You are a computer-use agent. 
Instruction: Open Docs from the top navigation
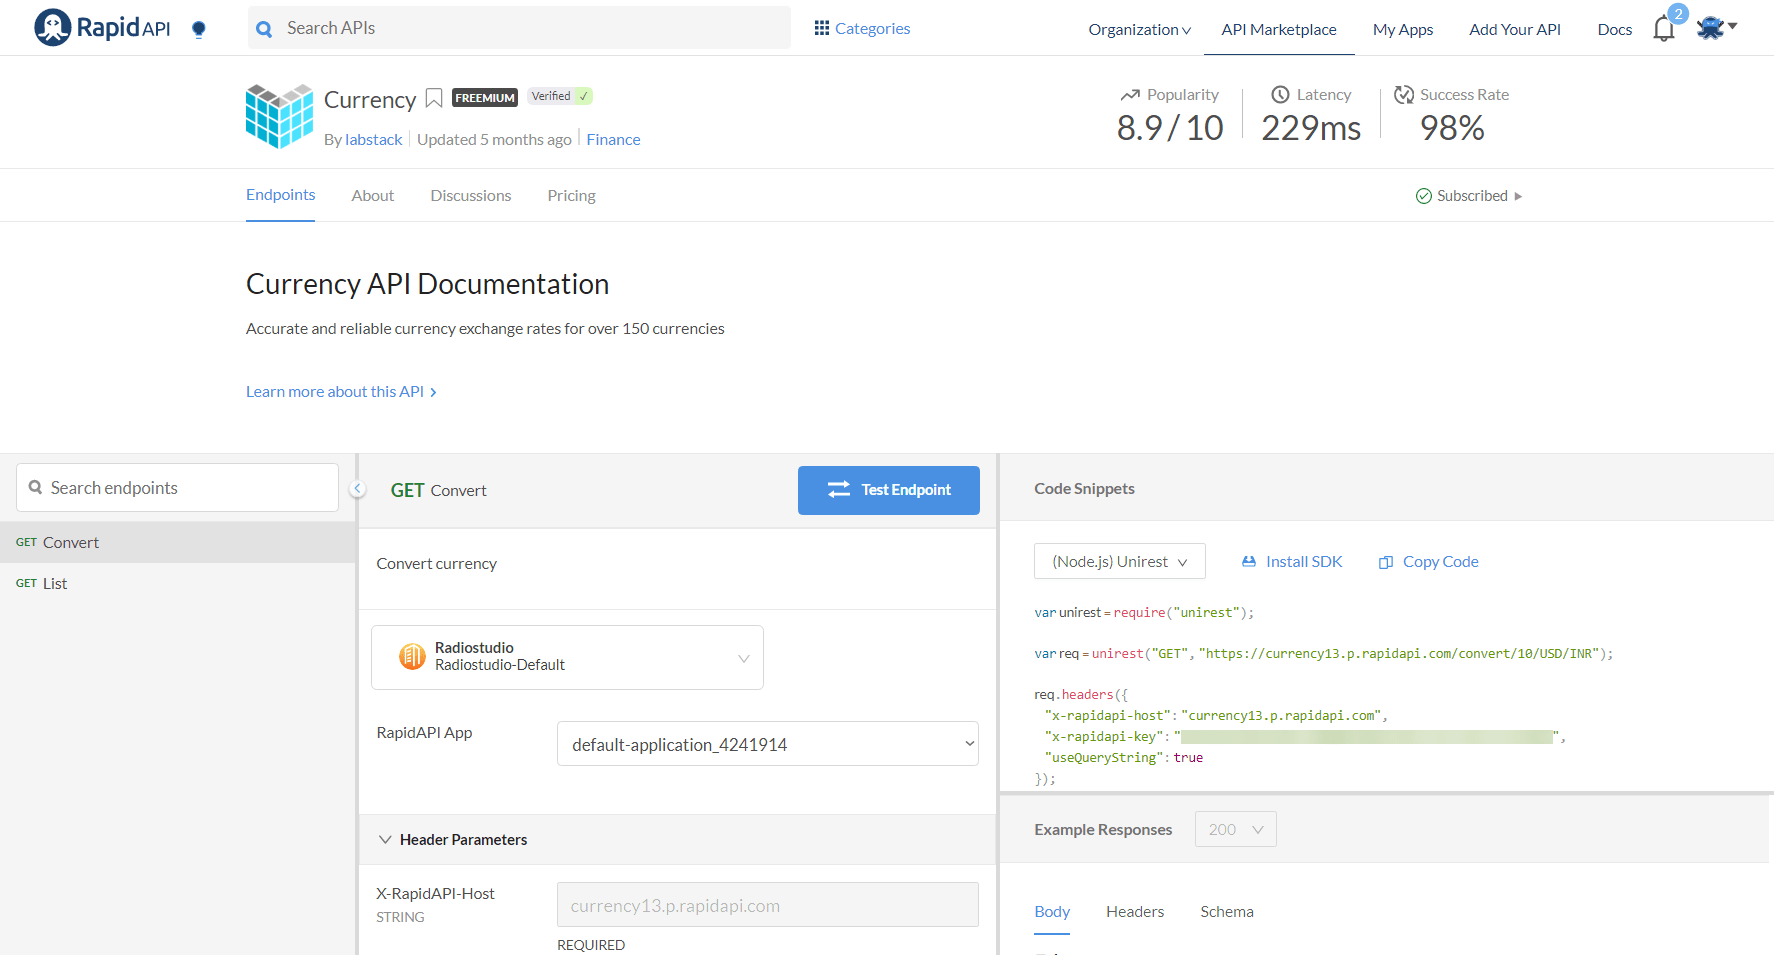point(1615,29)
